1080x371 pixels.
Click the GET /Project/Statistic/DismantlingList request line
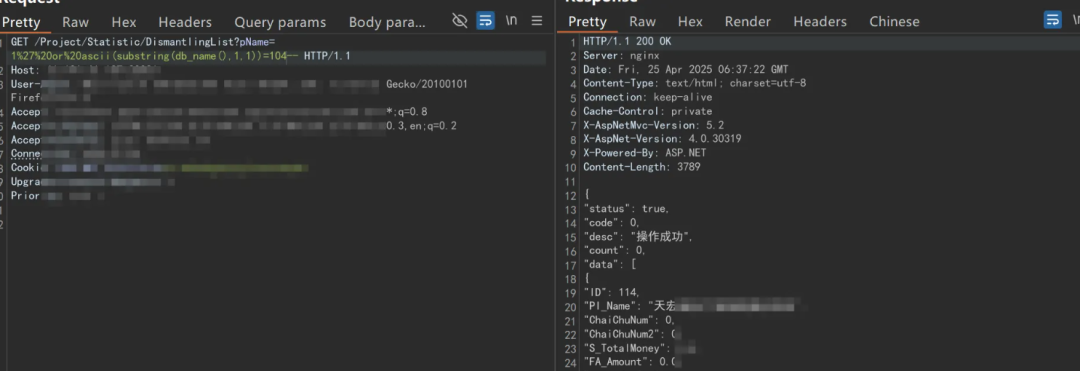click(143, 42)
